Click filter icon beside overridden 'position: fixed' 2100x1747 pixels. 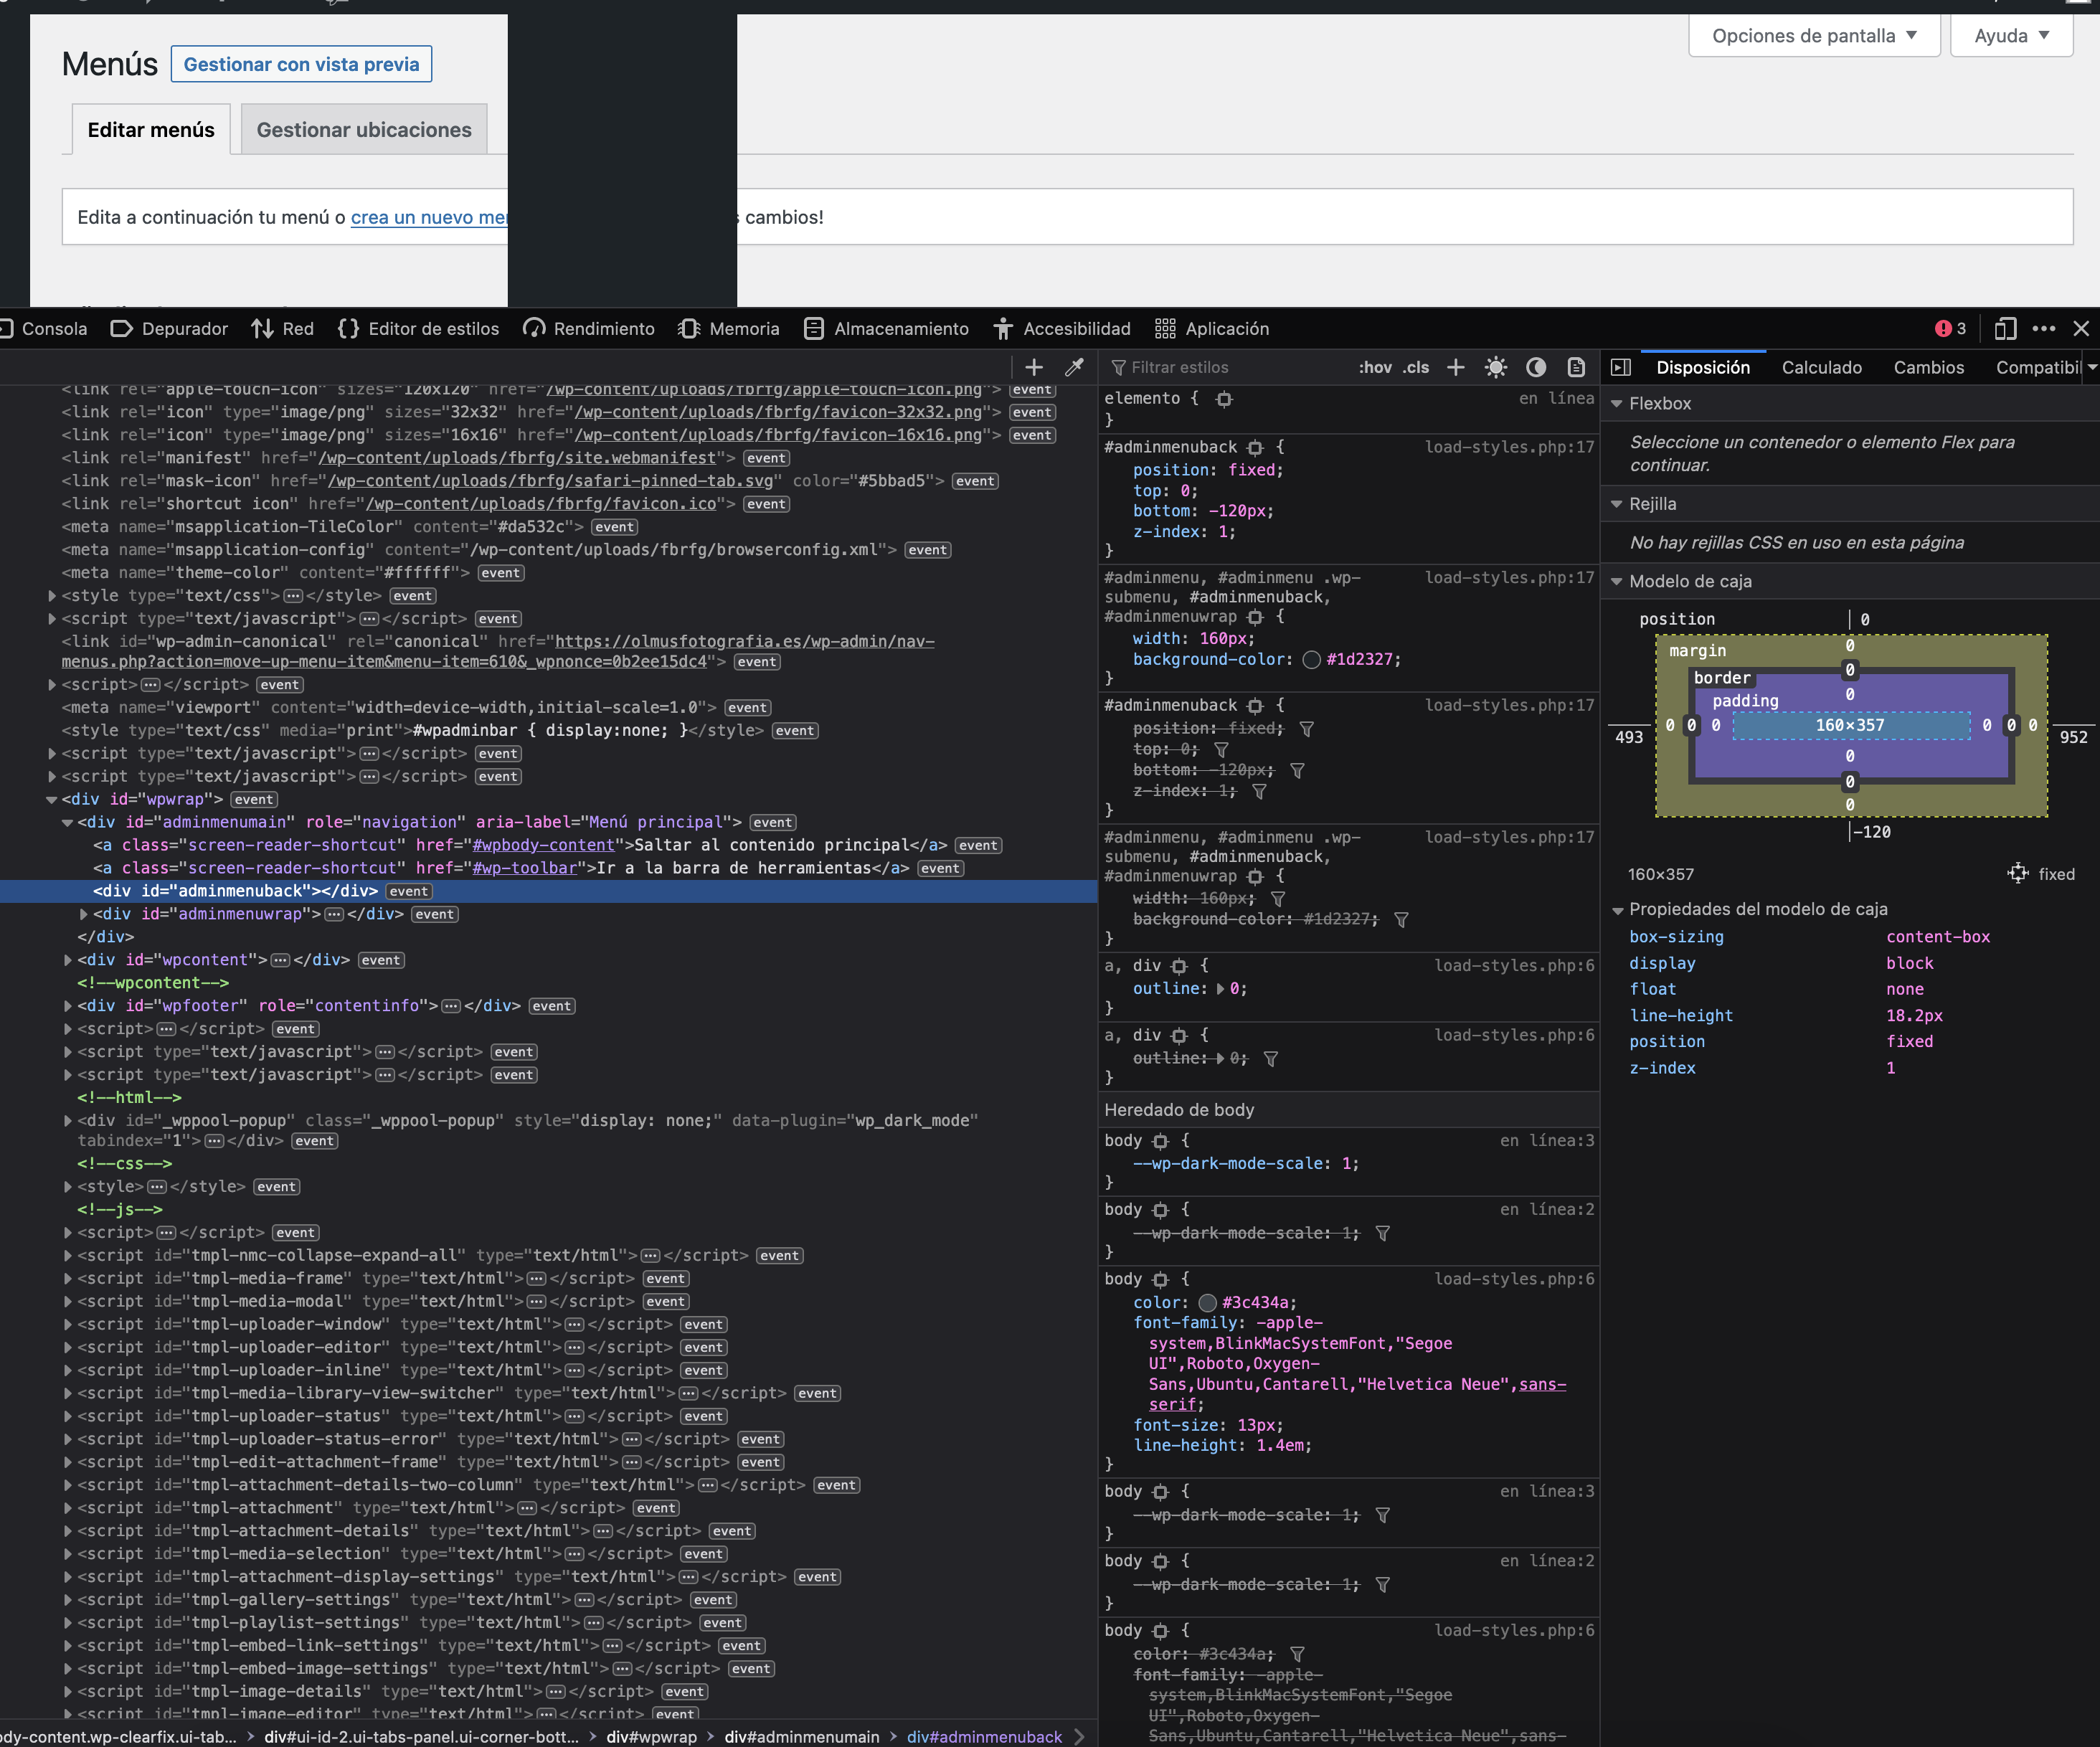(x=1306, y=729)
